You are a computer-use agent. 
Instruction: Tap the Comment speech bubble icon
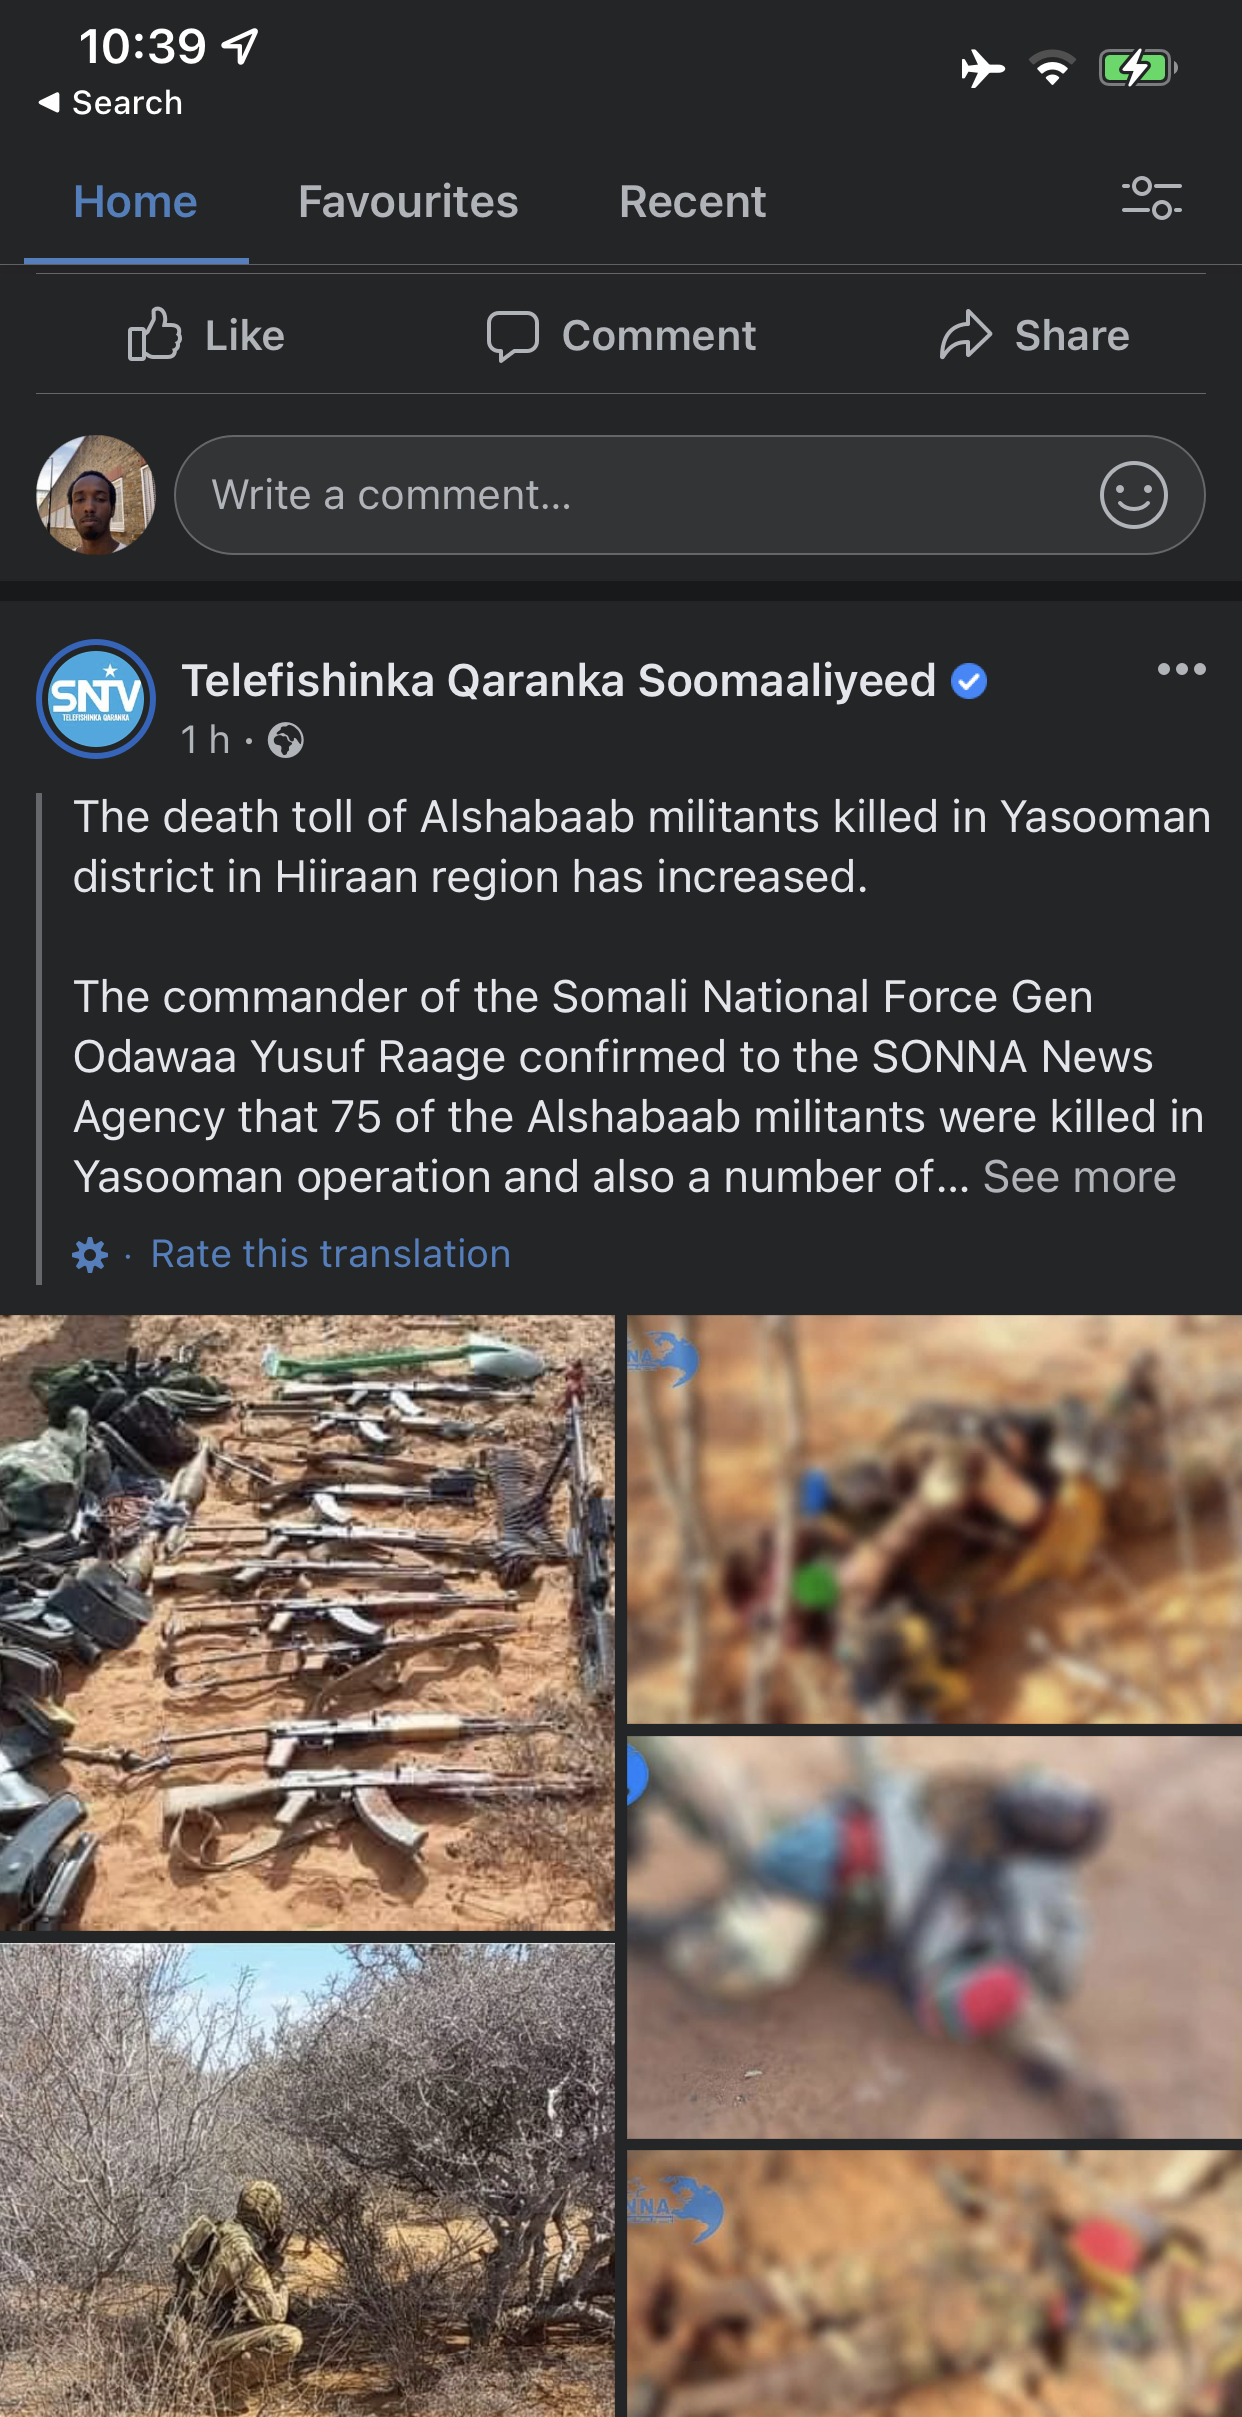512,335
